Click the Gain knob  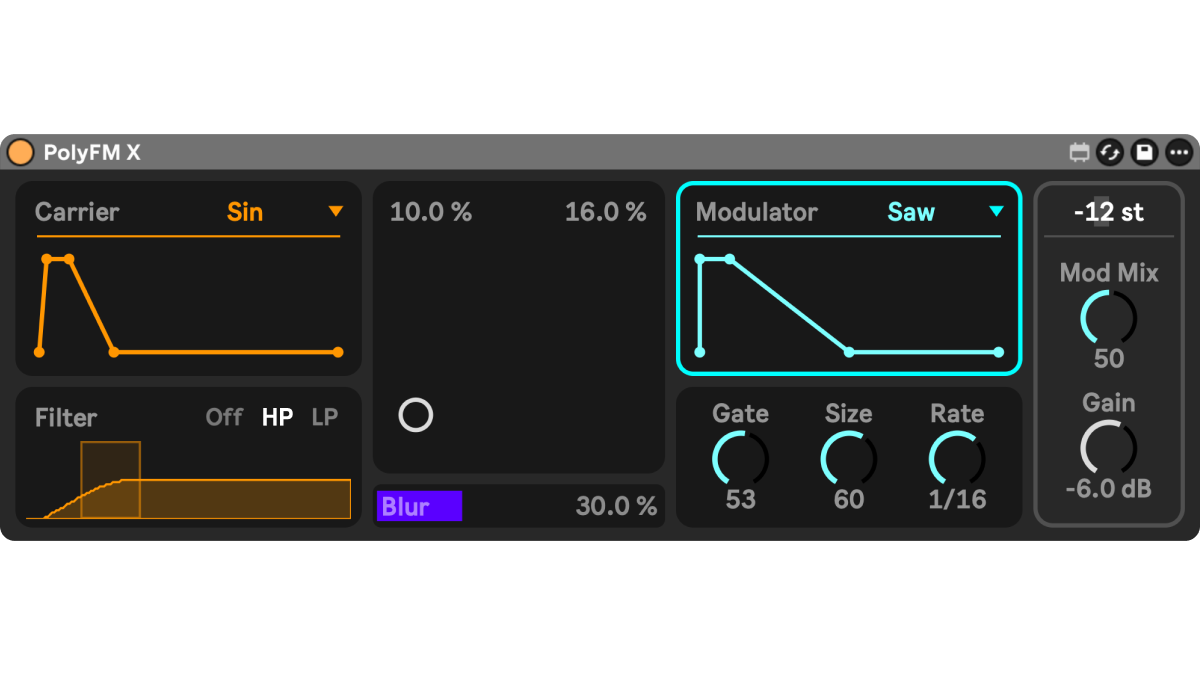point(1108,447)
